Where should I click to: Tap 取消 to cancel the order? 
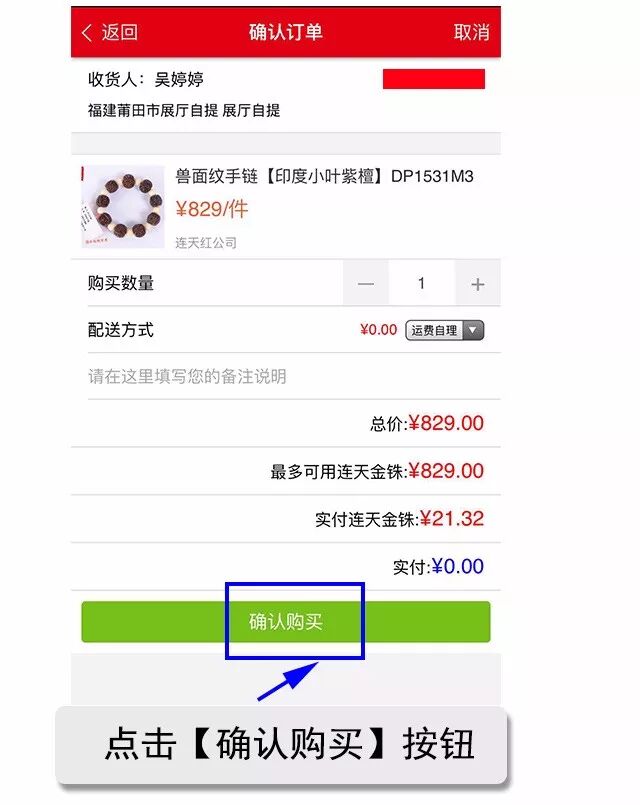point(471,32)
